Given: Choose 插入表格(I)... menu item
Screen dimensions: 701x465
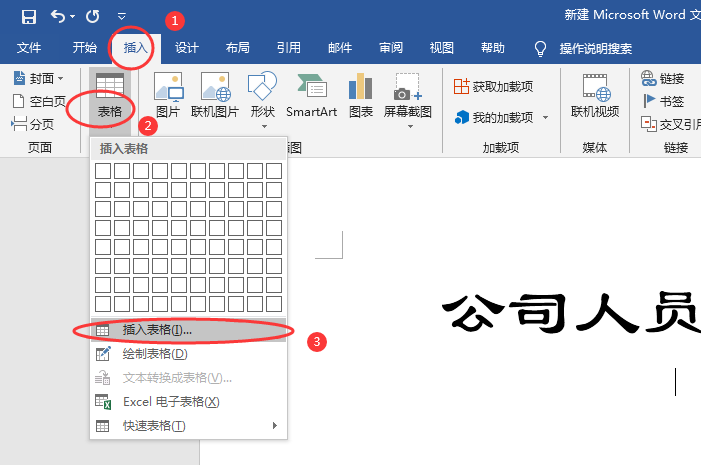Looking at the screenshot, I should pos(188,330).
